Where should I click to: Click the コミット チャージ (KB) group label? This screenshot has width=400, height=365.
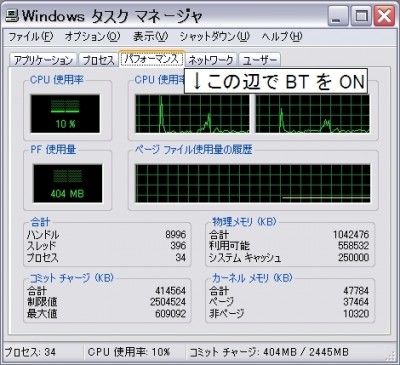pos(72,278)
